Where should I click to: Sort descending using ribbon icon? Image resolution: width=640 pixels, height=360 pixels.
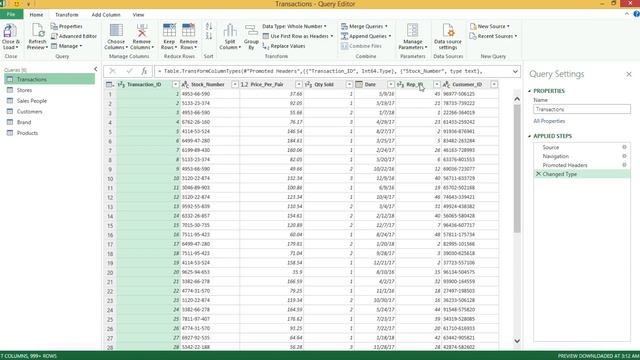click(209, 36)
